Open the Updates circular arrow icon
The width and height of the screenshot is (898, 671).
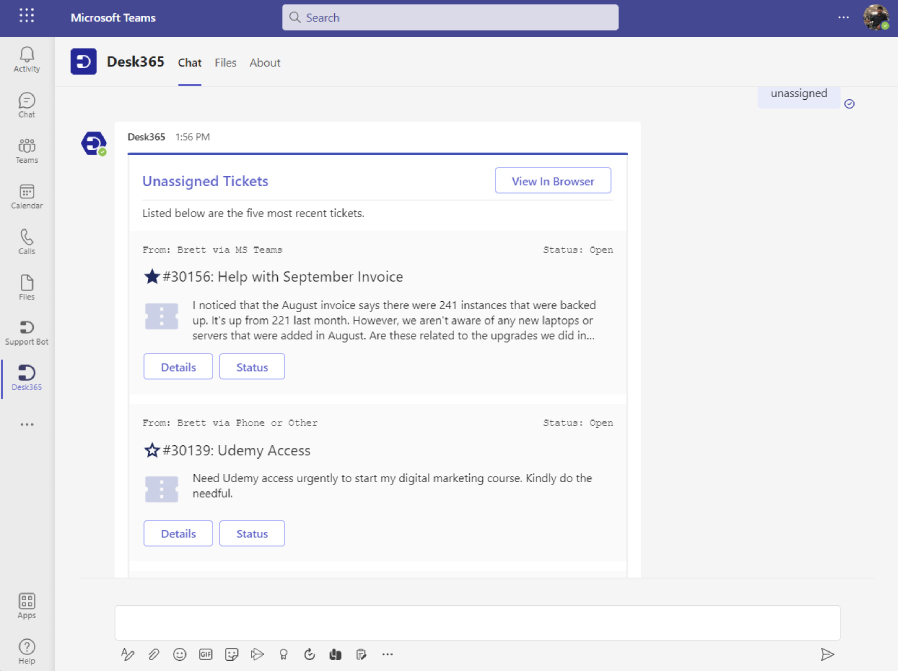[309, 654]
